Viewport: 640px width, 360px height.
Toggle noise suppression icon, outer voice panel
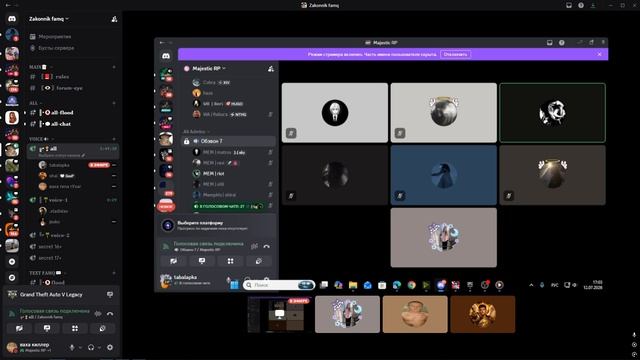click(x=98, y=313)
